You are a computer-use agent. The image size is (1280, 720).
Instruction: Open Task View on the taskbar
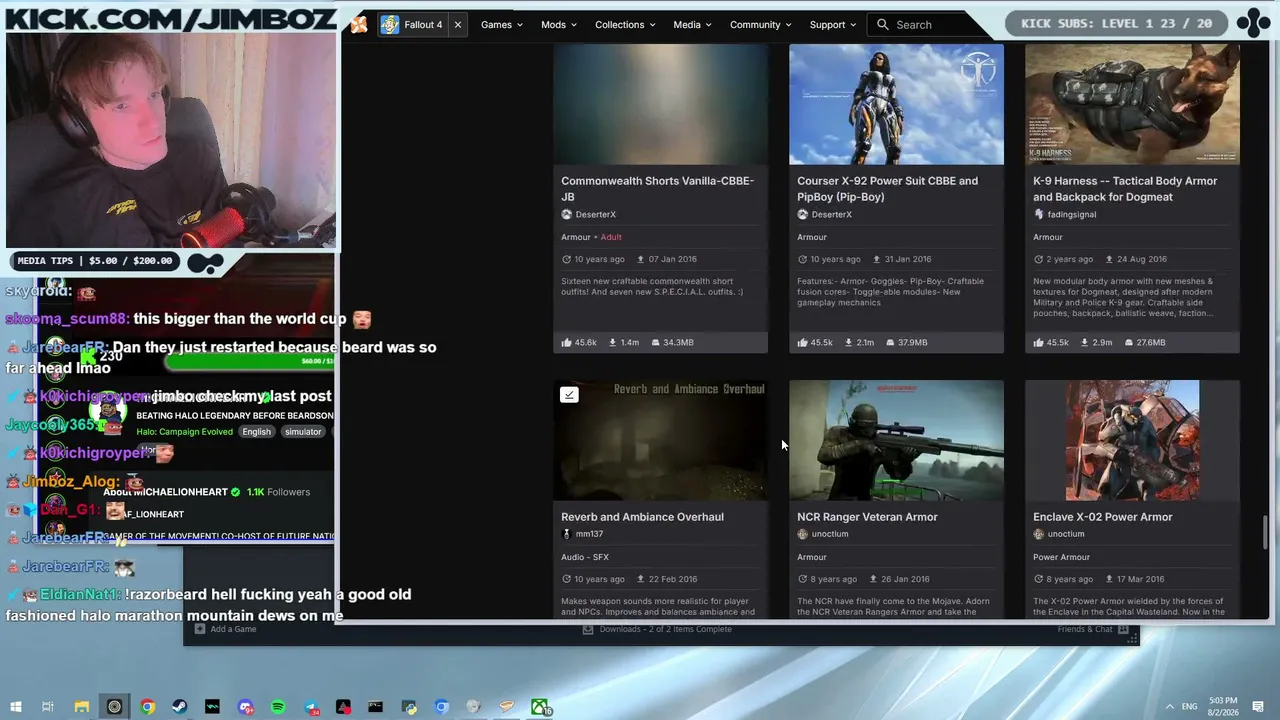[48, 707]
